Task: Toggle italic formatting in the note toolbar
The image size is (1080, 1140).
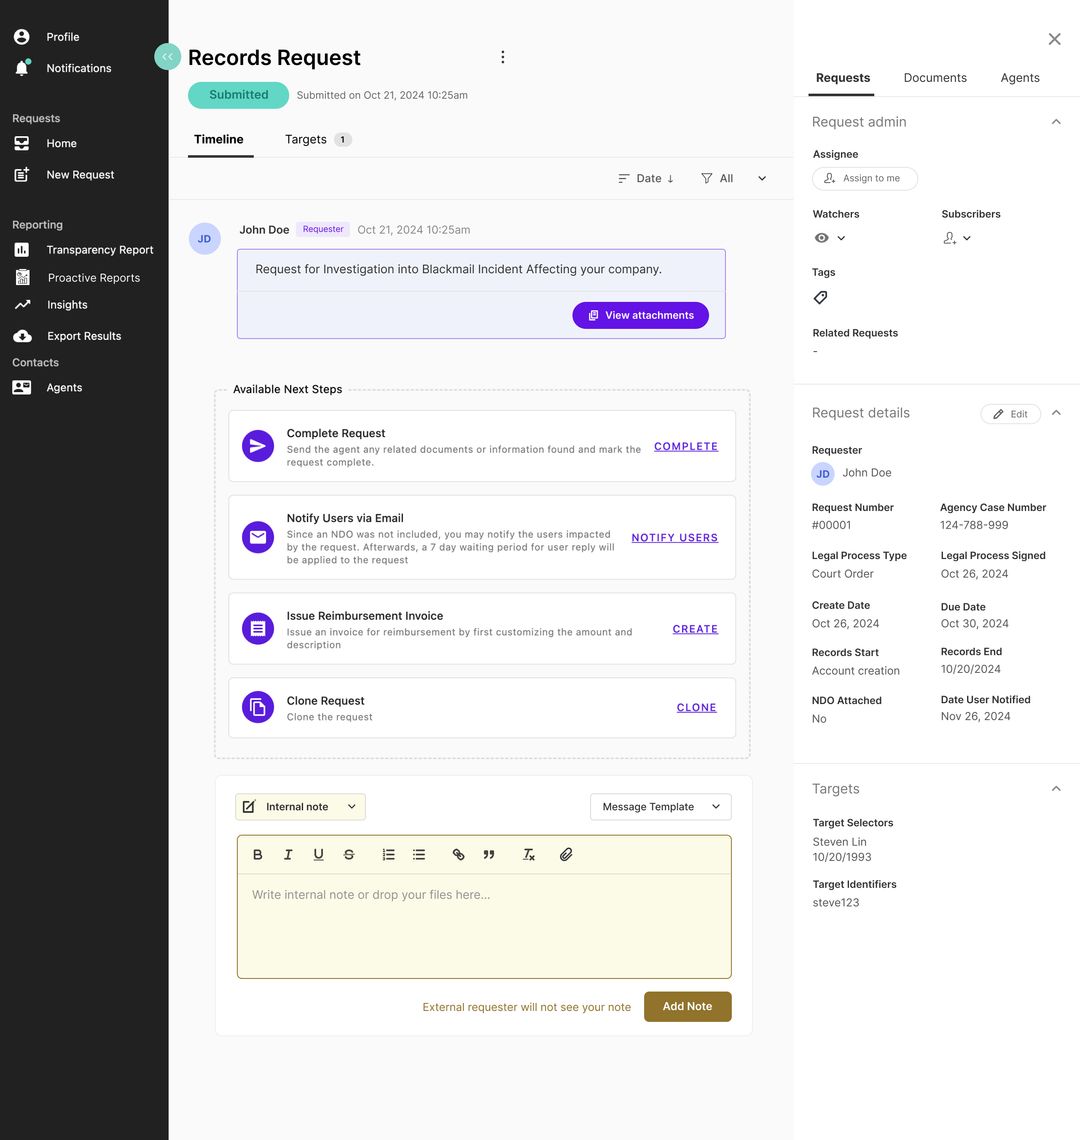Action: click(288, 854)
